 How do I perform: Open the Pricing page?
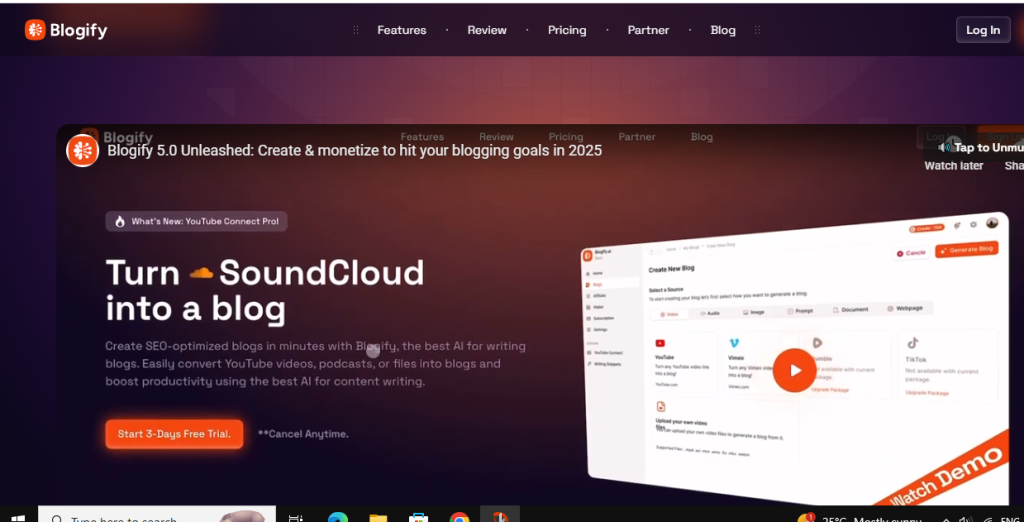coord(567,30)
